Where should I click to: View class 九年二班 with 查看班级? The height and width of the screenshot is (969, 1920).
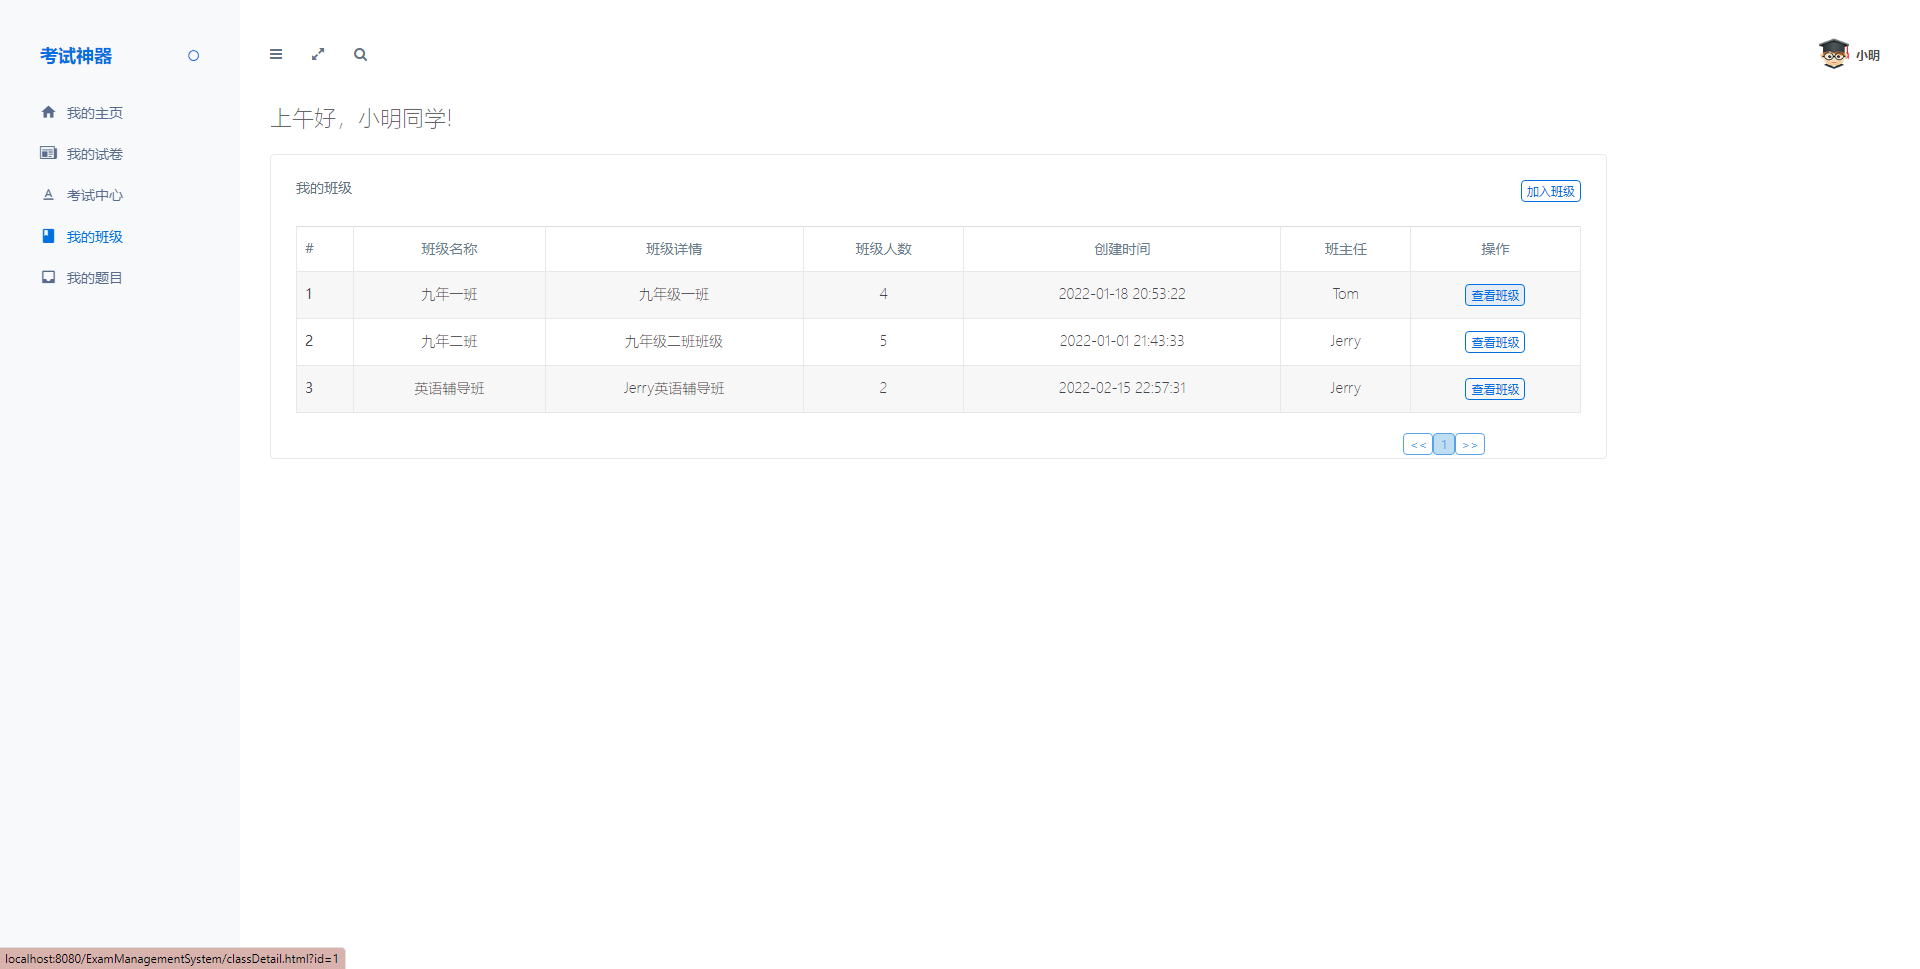click(1495, 342)
